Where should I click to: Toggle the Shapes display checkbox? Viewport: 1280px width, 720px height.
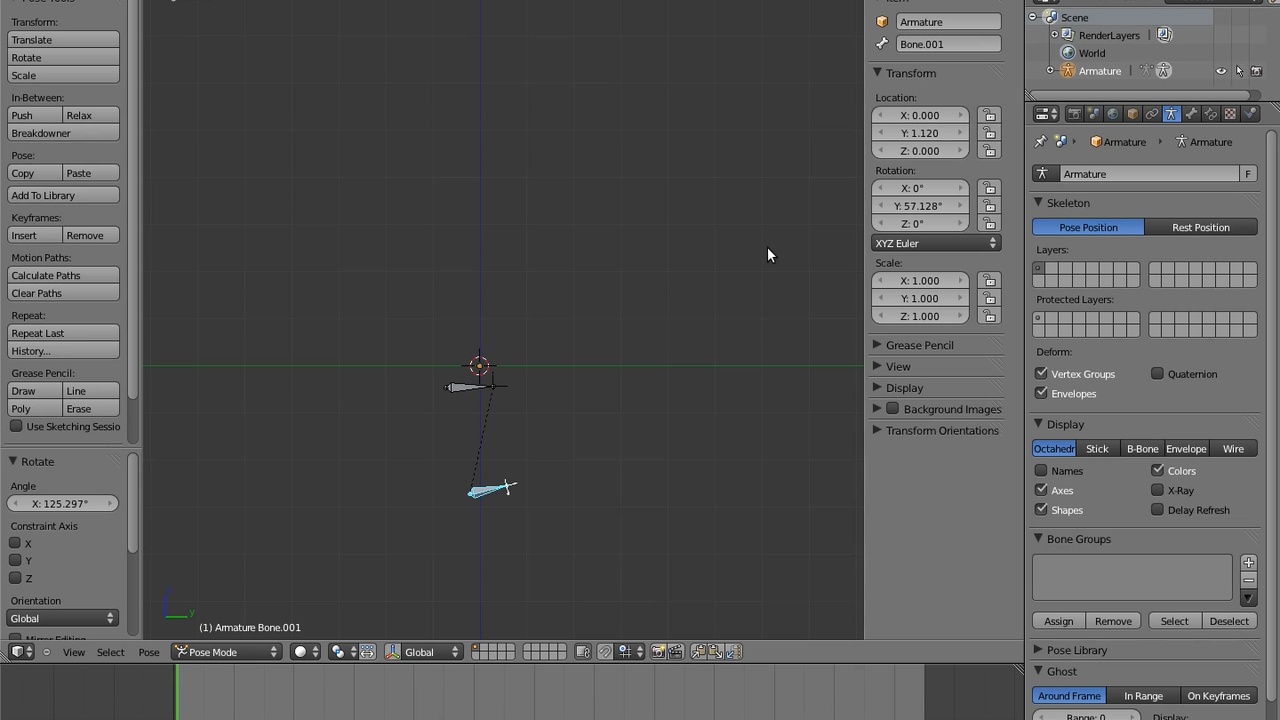coord(1041,510)
